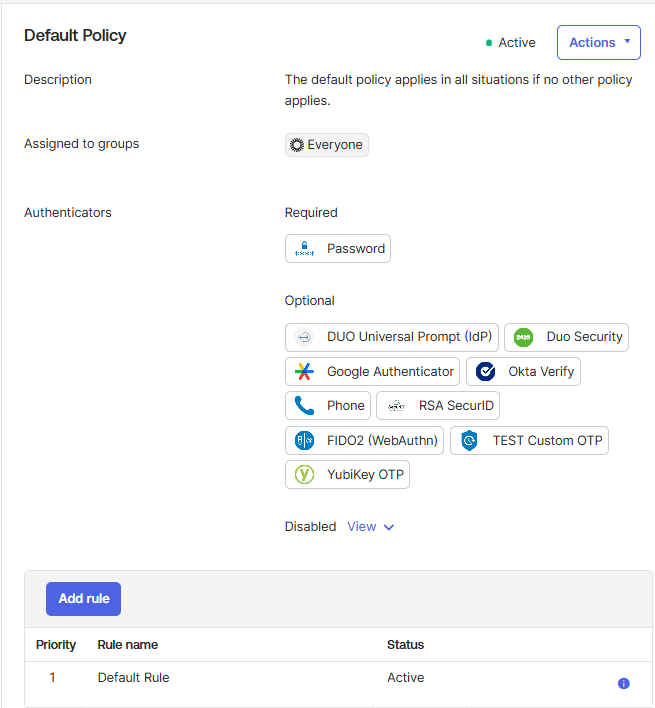Click the green Duo Security icon
The height and width of the screenshot is (708, 655).
[x=523, y=337]
